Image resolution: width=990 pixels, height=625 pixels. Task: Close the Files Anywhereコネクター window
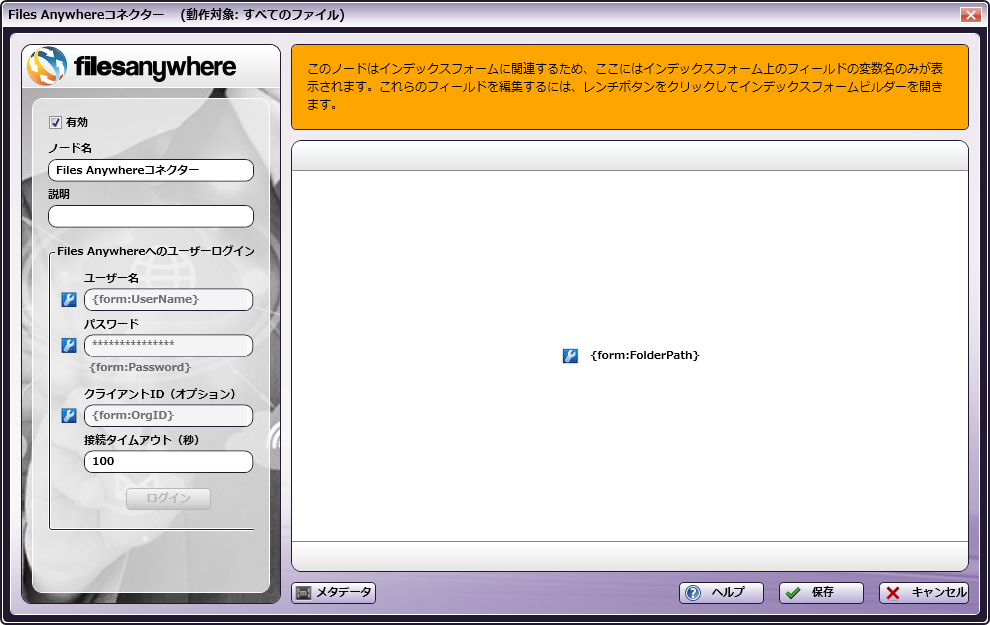coord(970,15)
